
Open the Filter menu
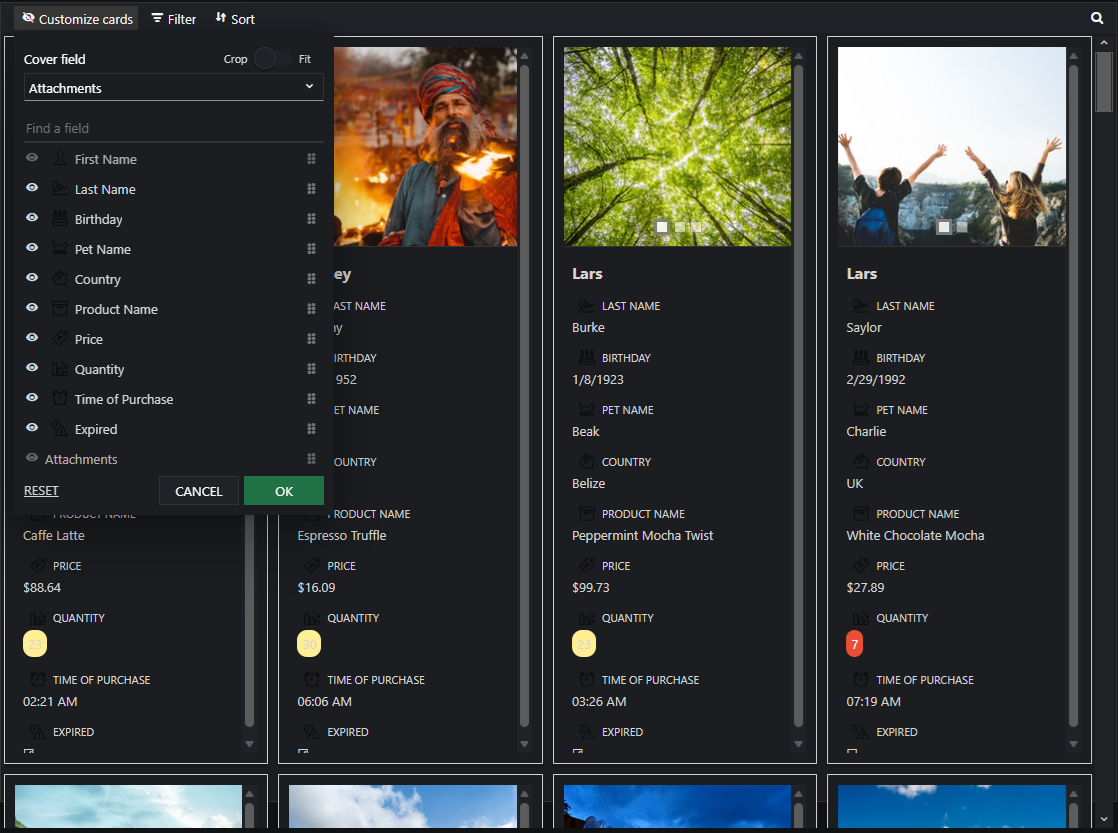coord(174,19)
